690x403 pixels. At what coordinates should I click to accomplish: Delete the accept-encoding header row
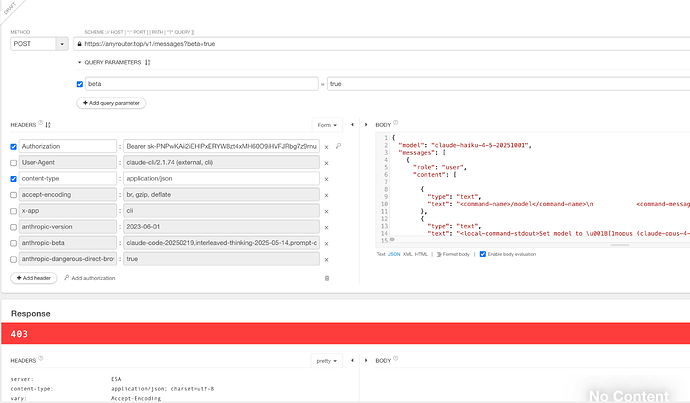point(327,195)
